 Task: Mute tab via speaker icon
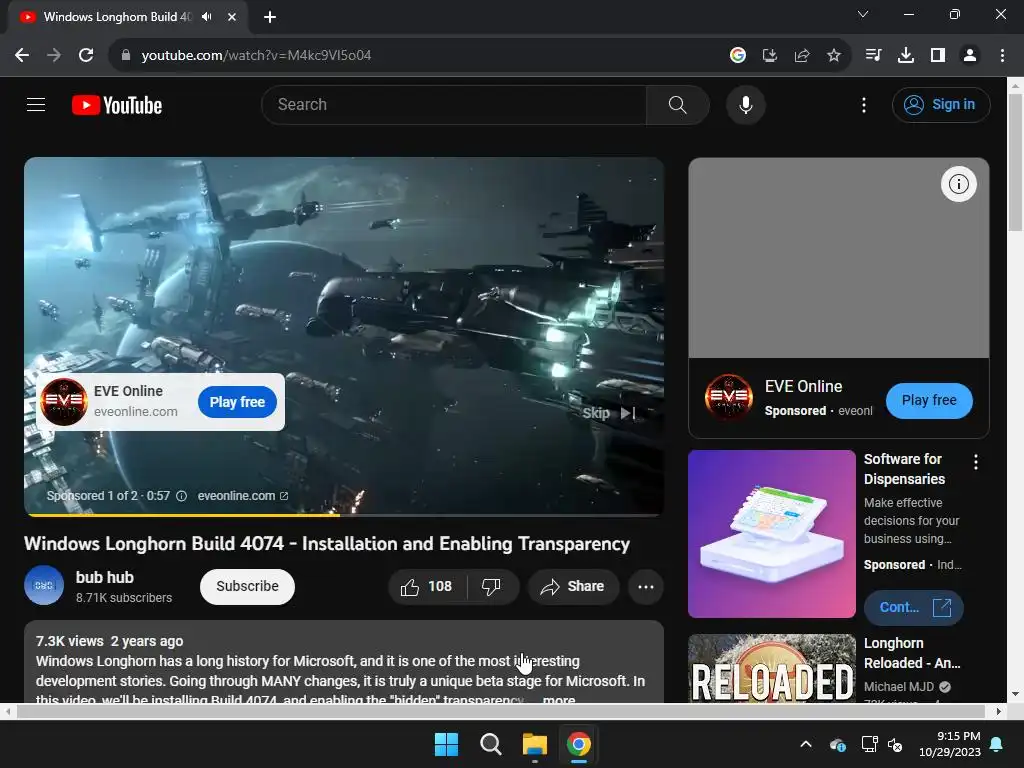(x=207, y=16)
